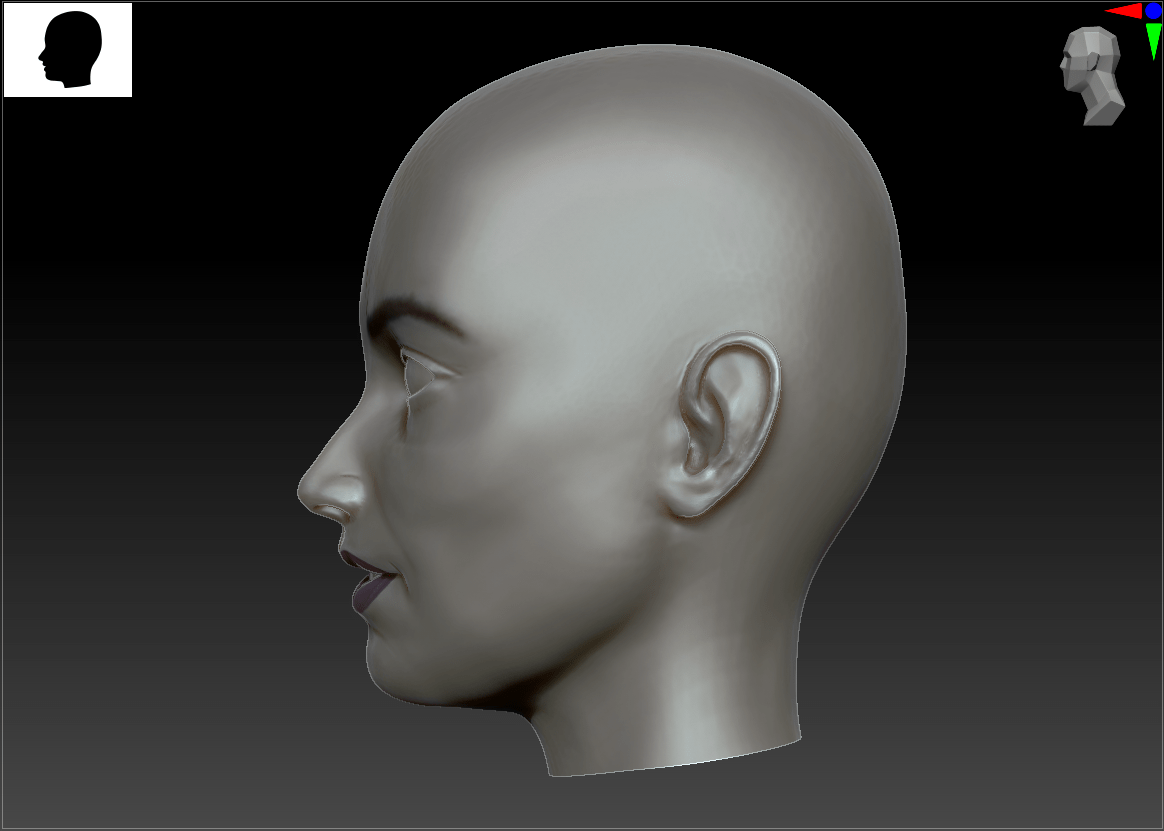The height and width of the screenshot is (831, 1164).
Task: Click the nostril on the model's nose
Action: (332, 510)
